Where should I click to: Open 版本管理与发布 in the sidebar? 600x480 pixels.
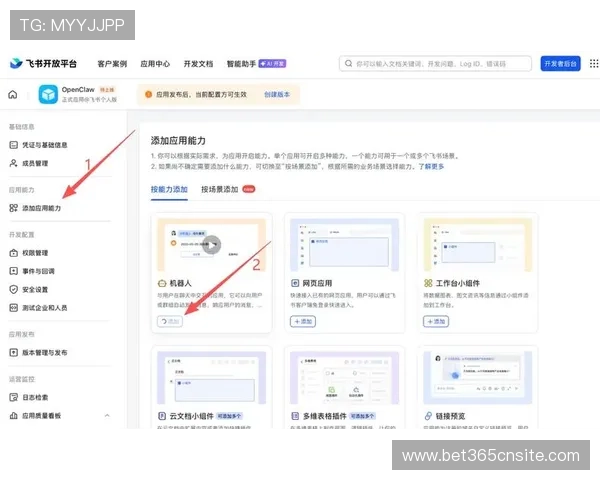[44, 352]
